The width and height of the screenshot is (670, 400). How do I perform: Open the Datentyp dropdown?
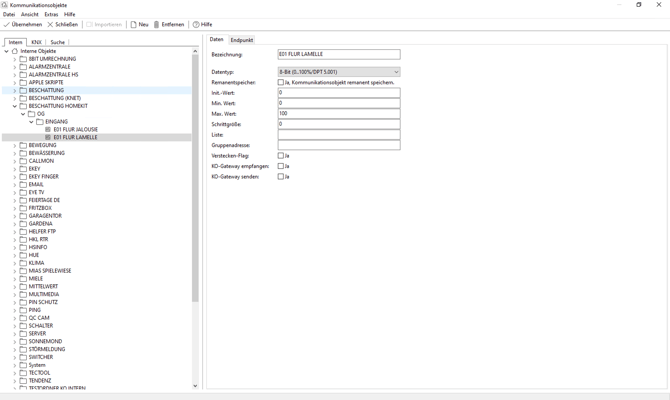[396, 72]
